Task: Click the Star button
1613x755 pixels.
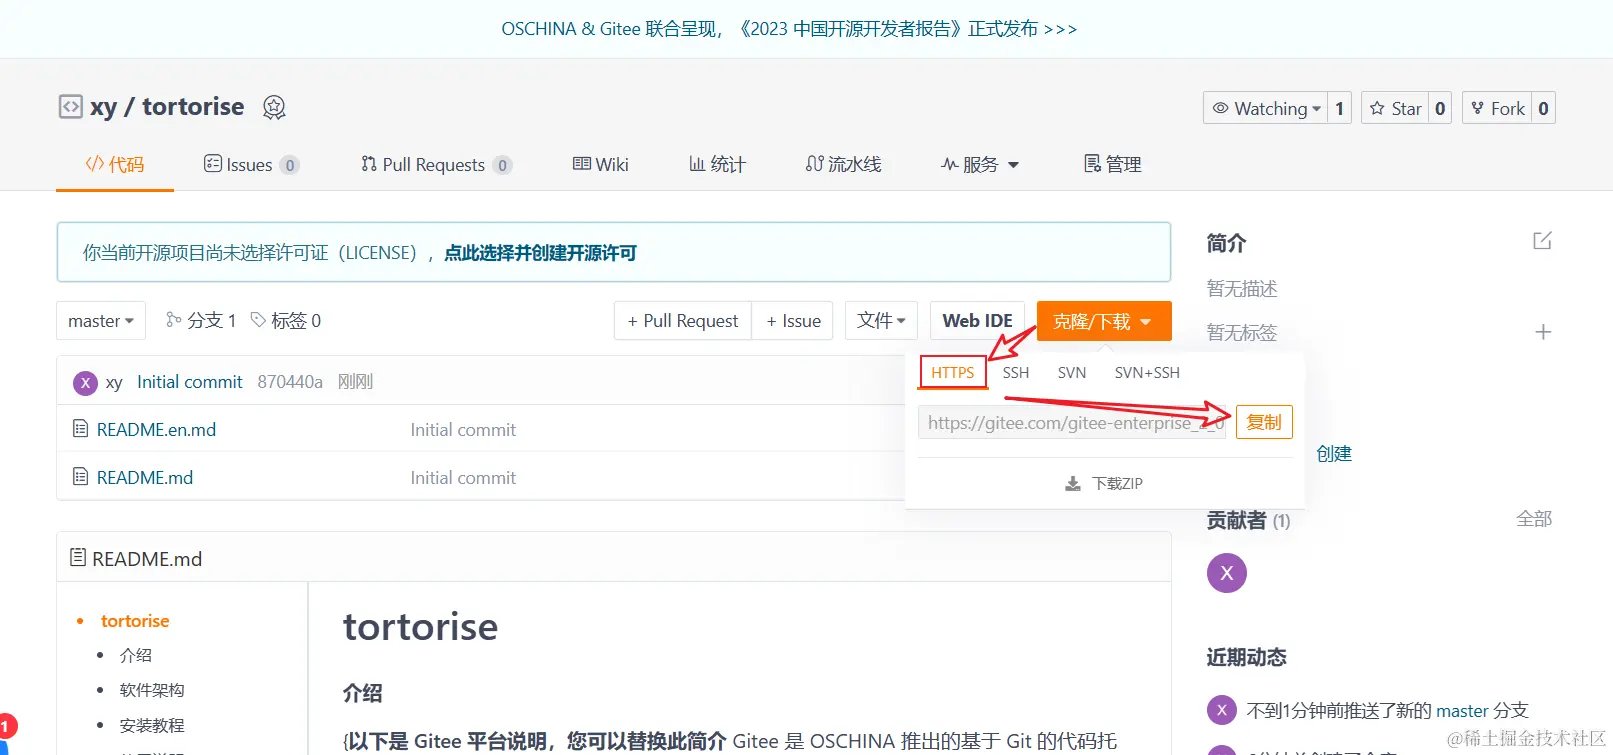Action: coord(1395,108)
